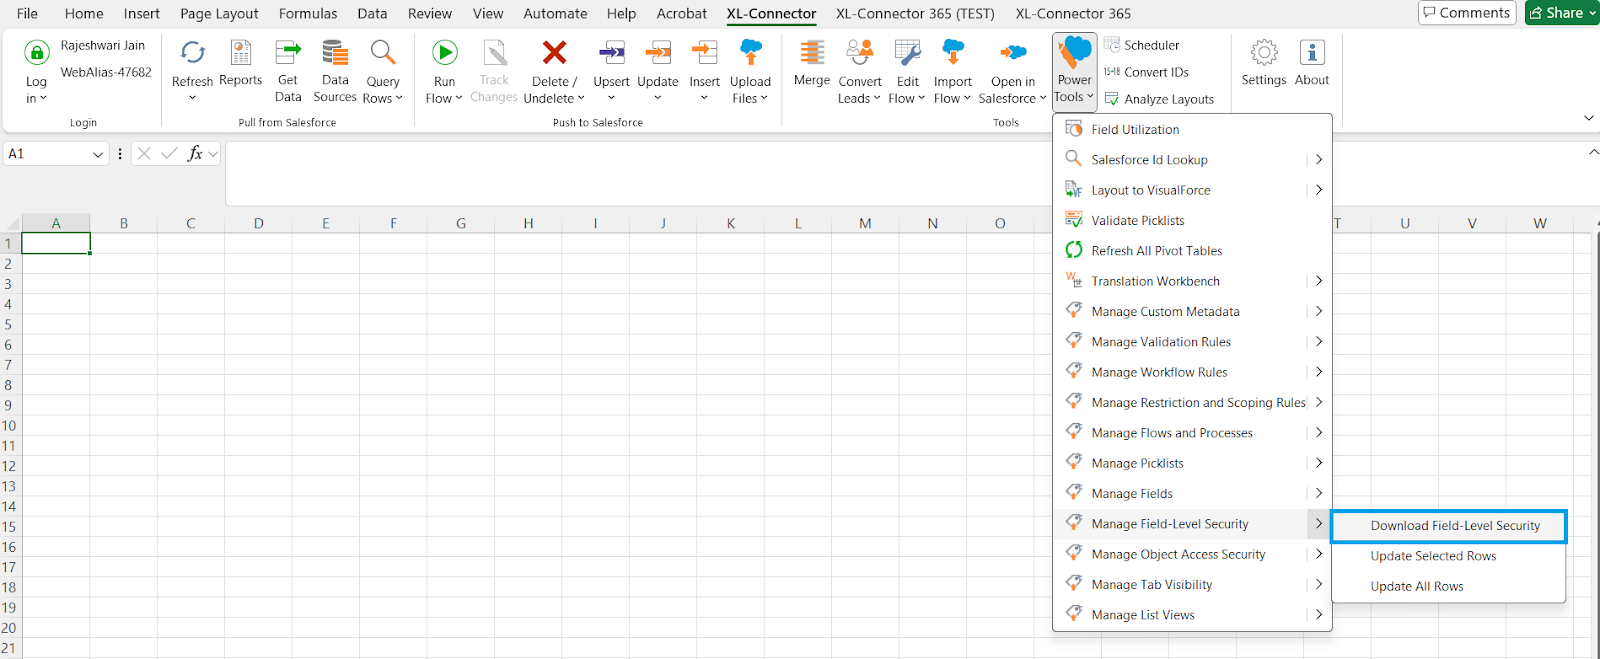1600x659 pixels.
Task: Expand the Manage Custom Metadata submenu arrow
Action: point(1319,312)
